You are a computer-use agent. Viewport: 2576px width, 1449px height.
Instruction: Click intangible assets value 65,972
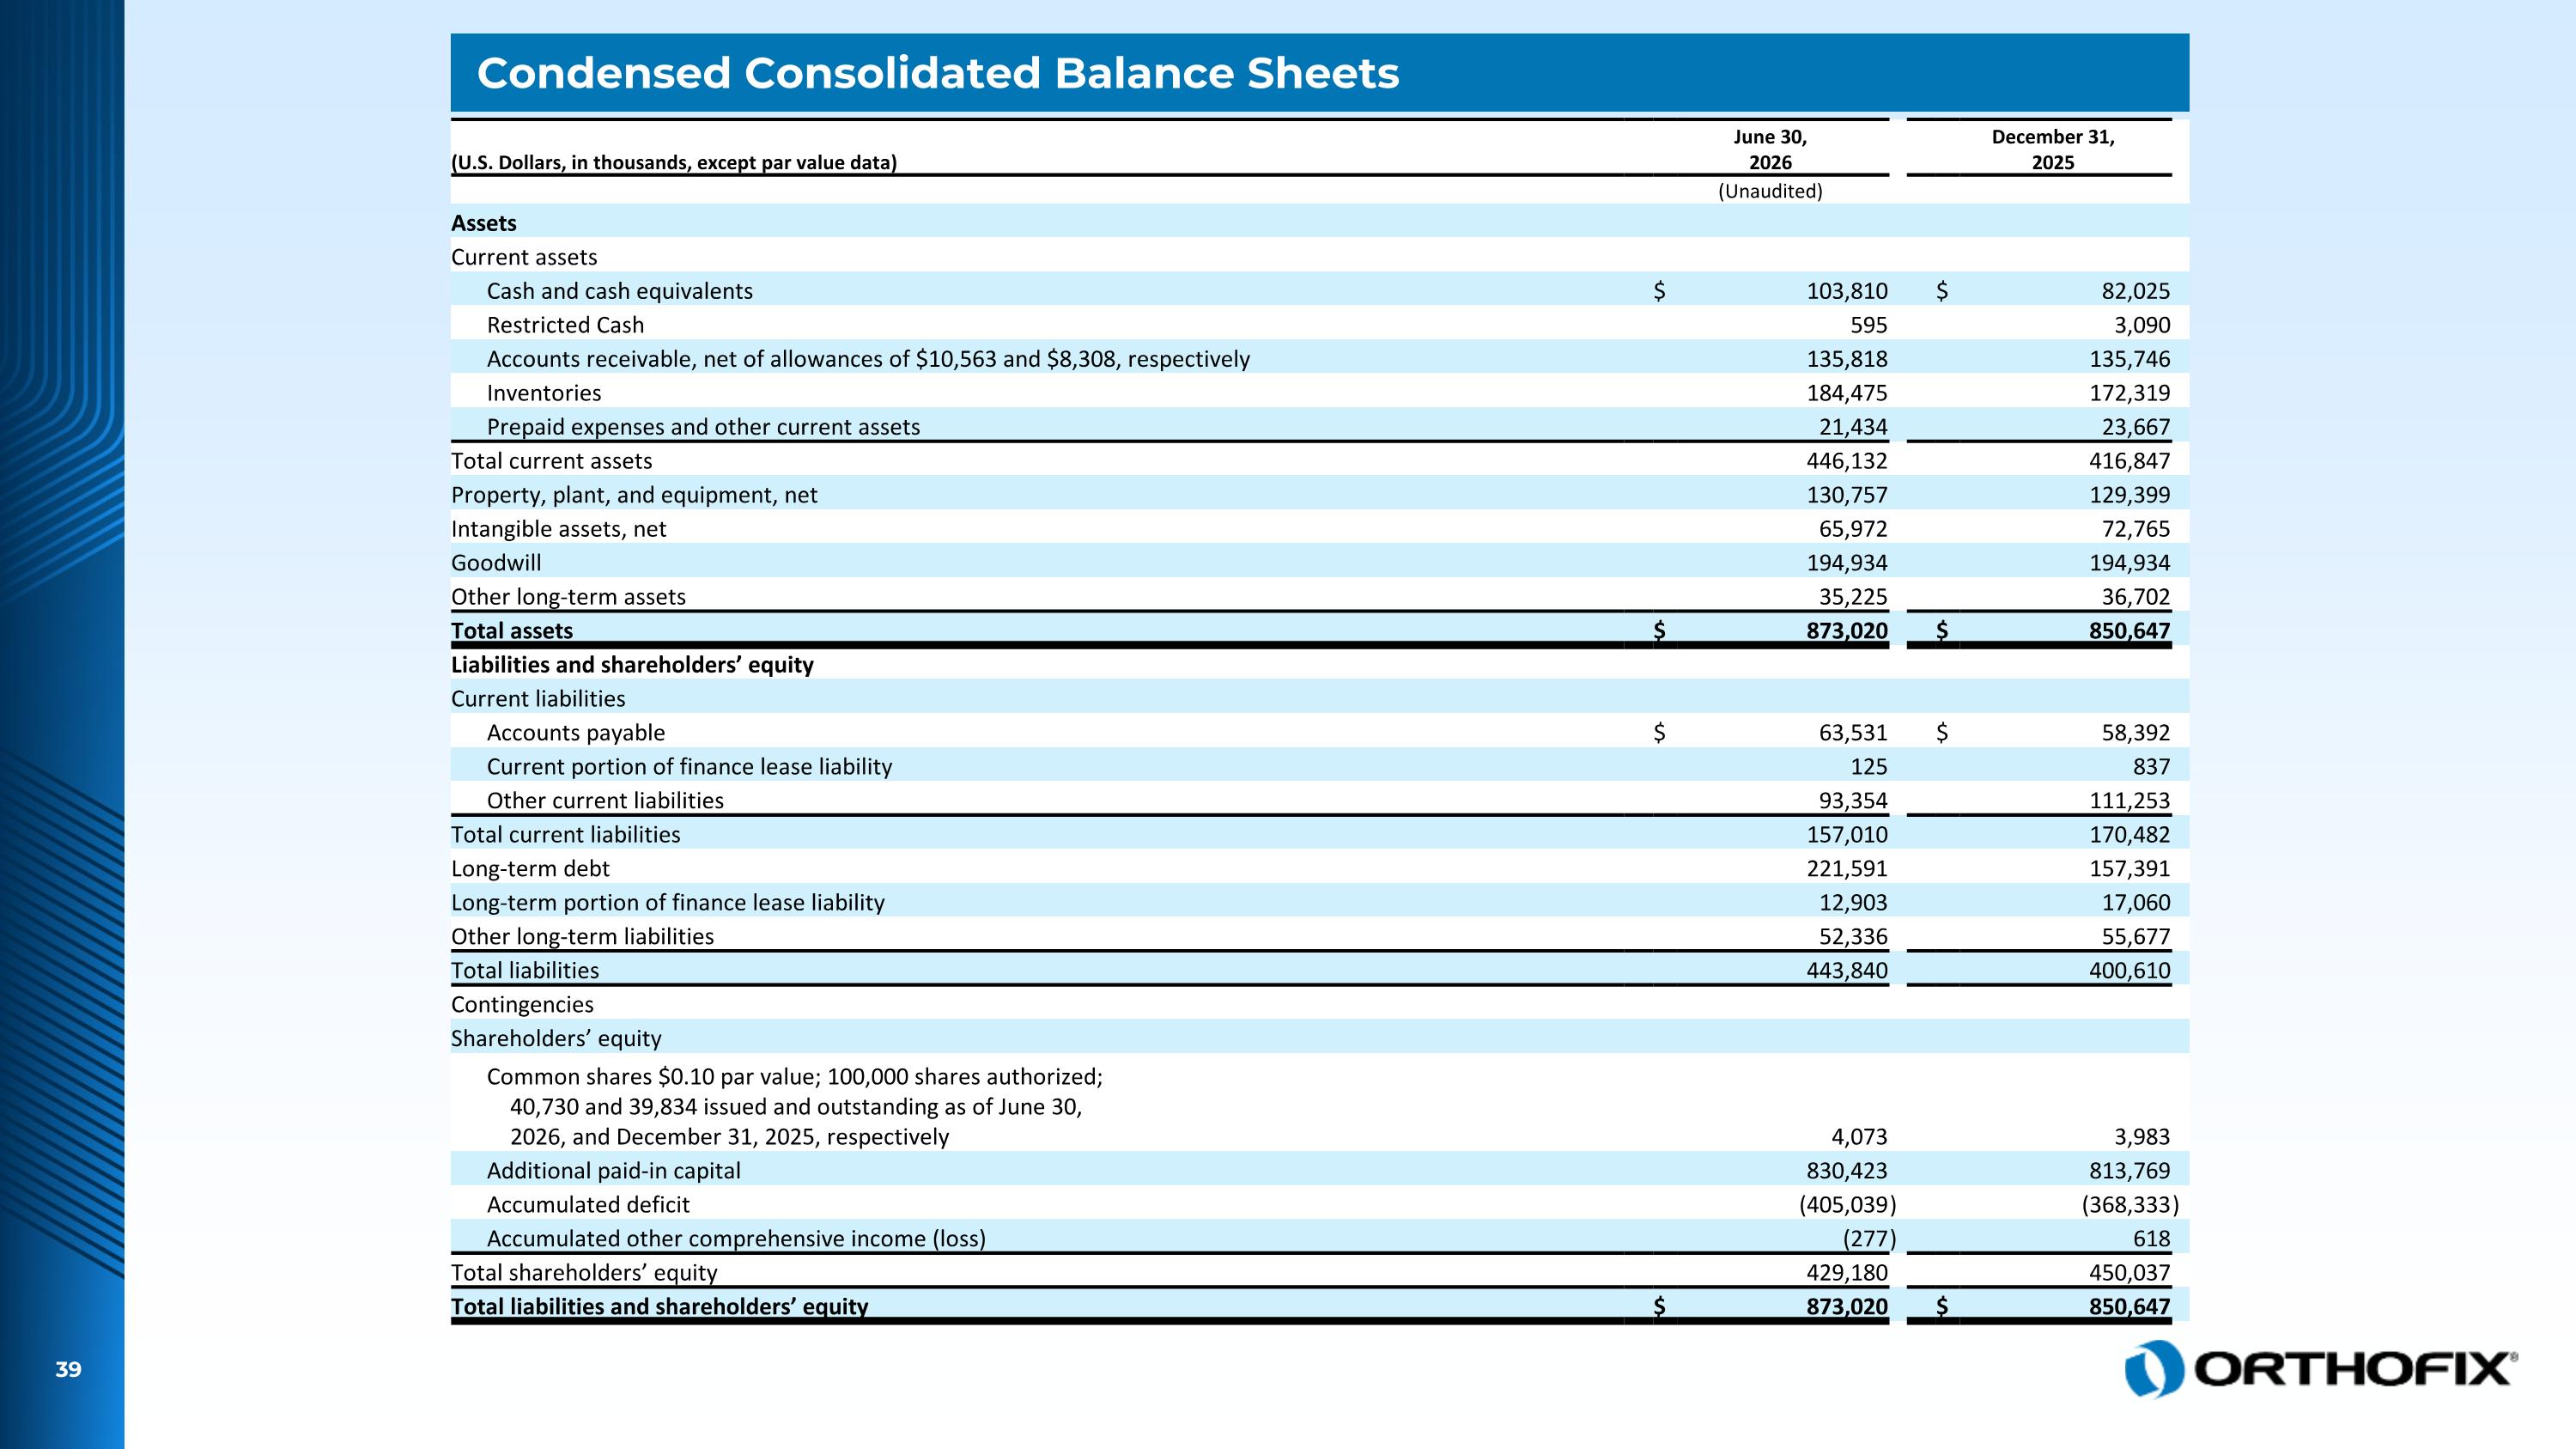click(1853, 529)
